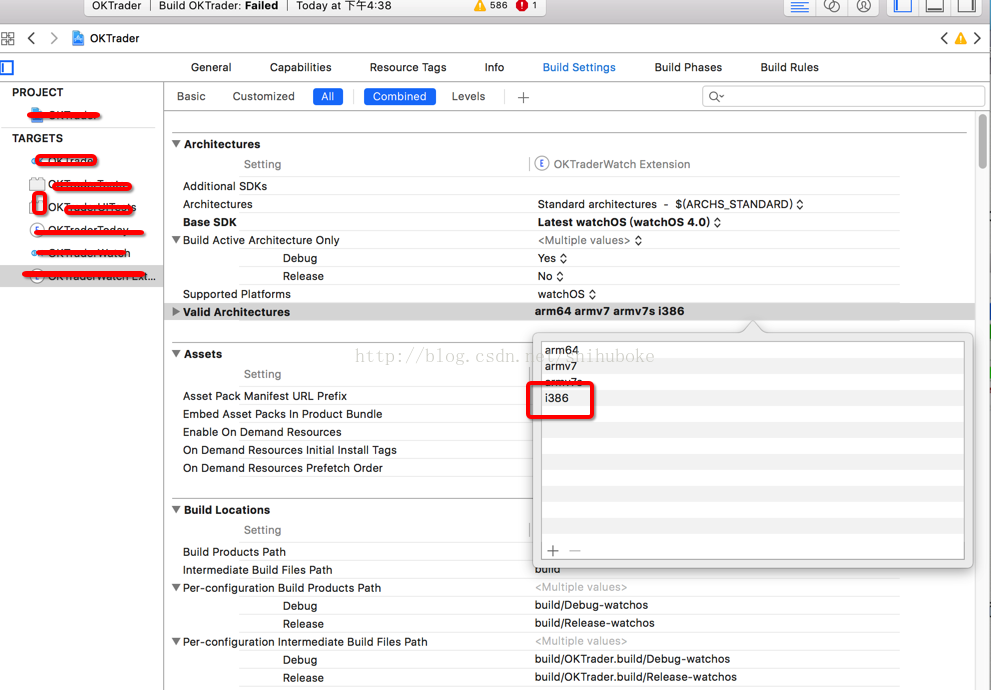Collapse Per-configuration Build Products Path

coord(176,588)
